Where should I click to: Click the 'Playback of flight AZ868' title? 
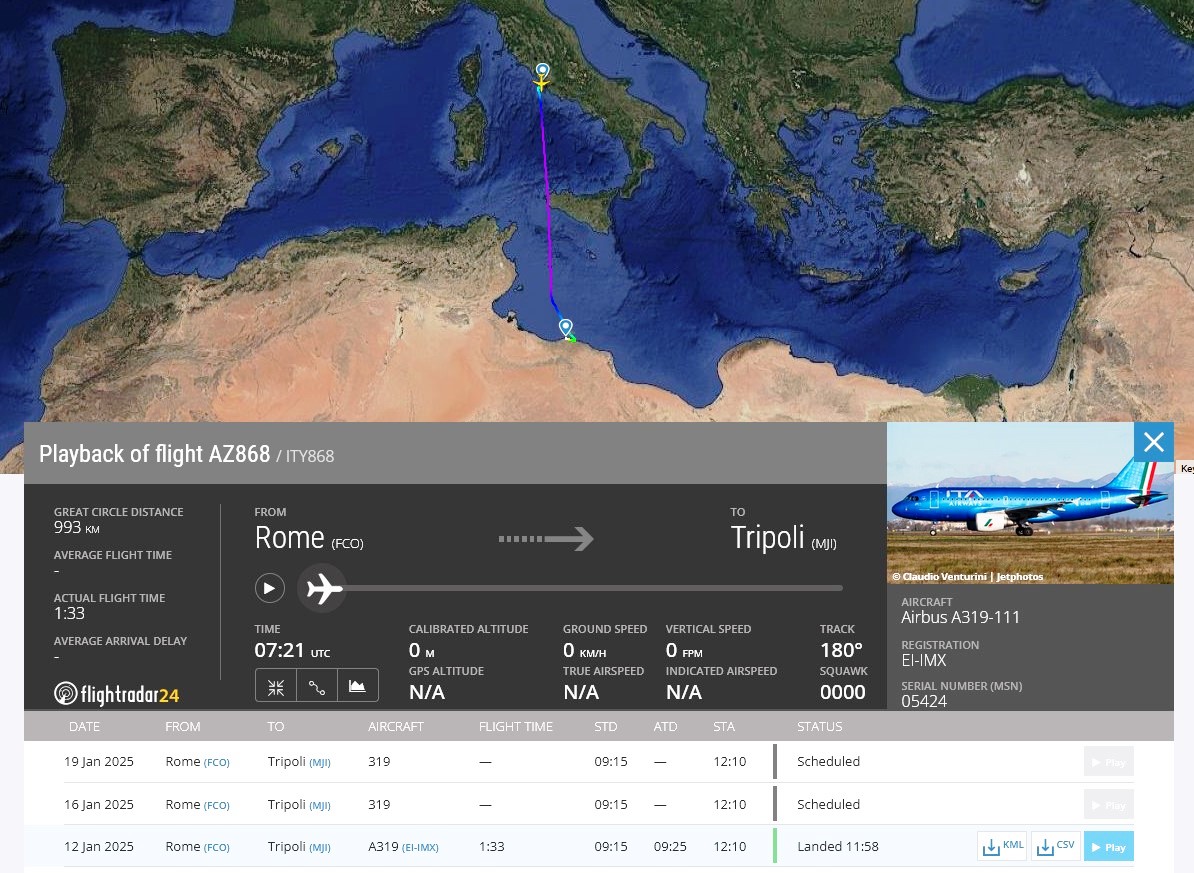pyautogui.click(x=155, y=454)
